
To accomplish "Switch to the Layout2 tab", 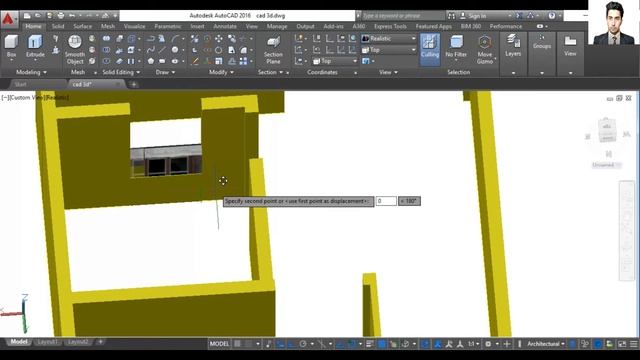I will (78, 342).
